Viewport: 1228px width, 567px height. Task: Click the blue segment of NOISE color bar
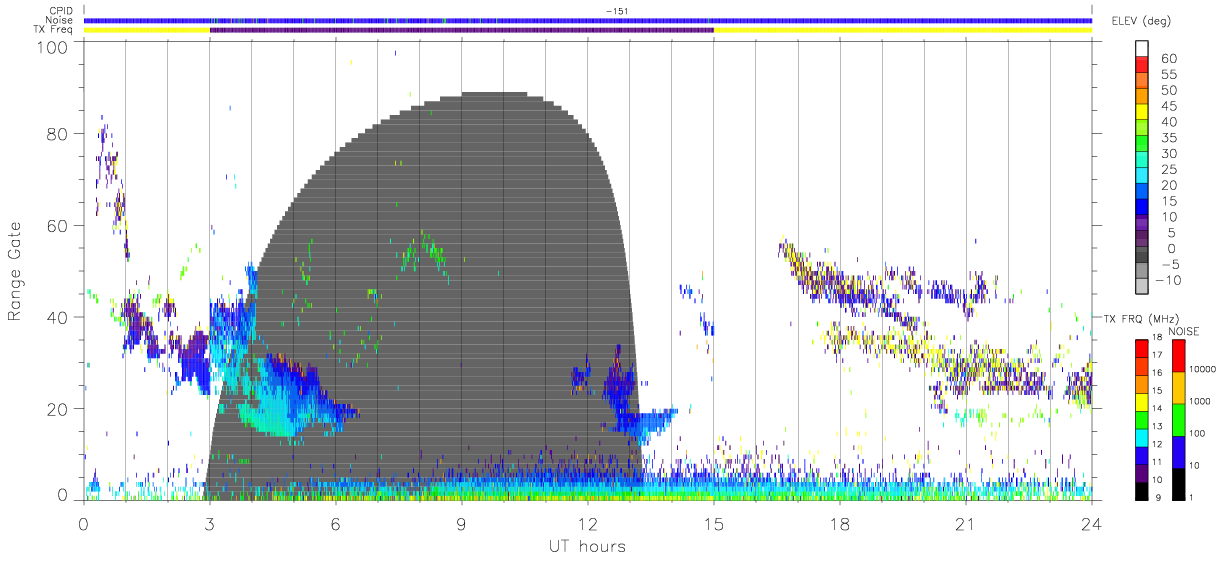[x=1178, y=452]
